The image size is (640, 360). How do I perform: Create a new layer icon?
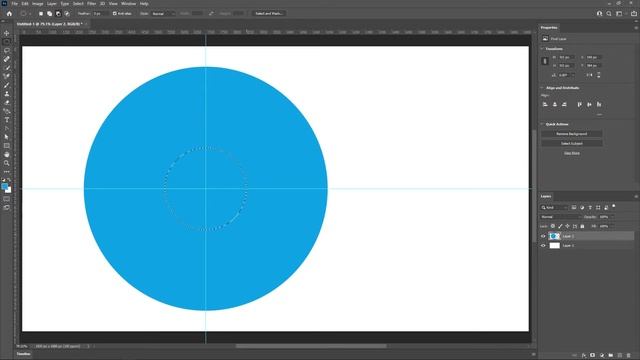[620, 356]
